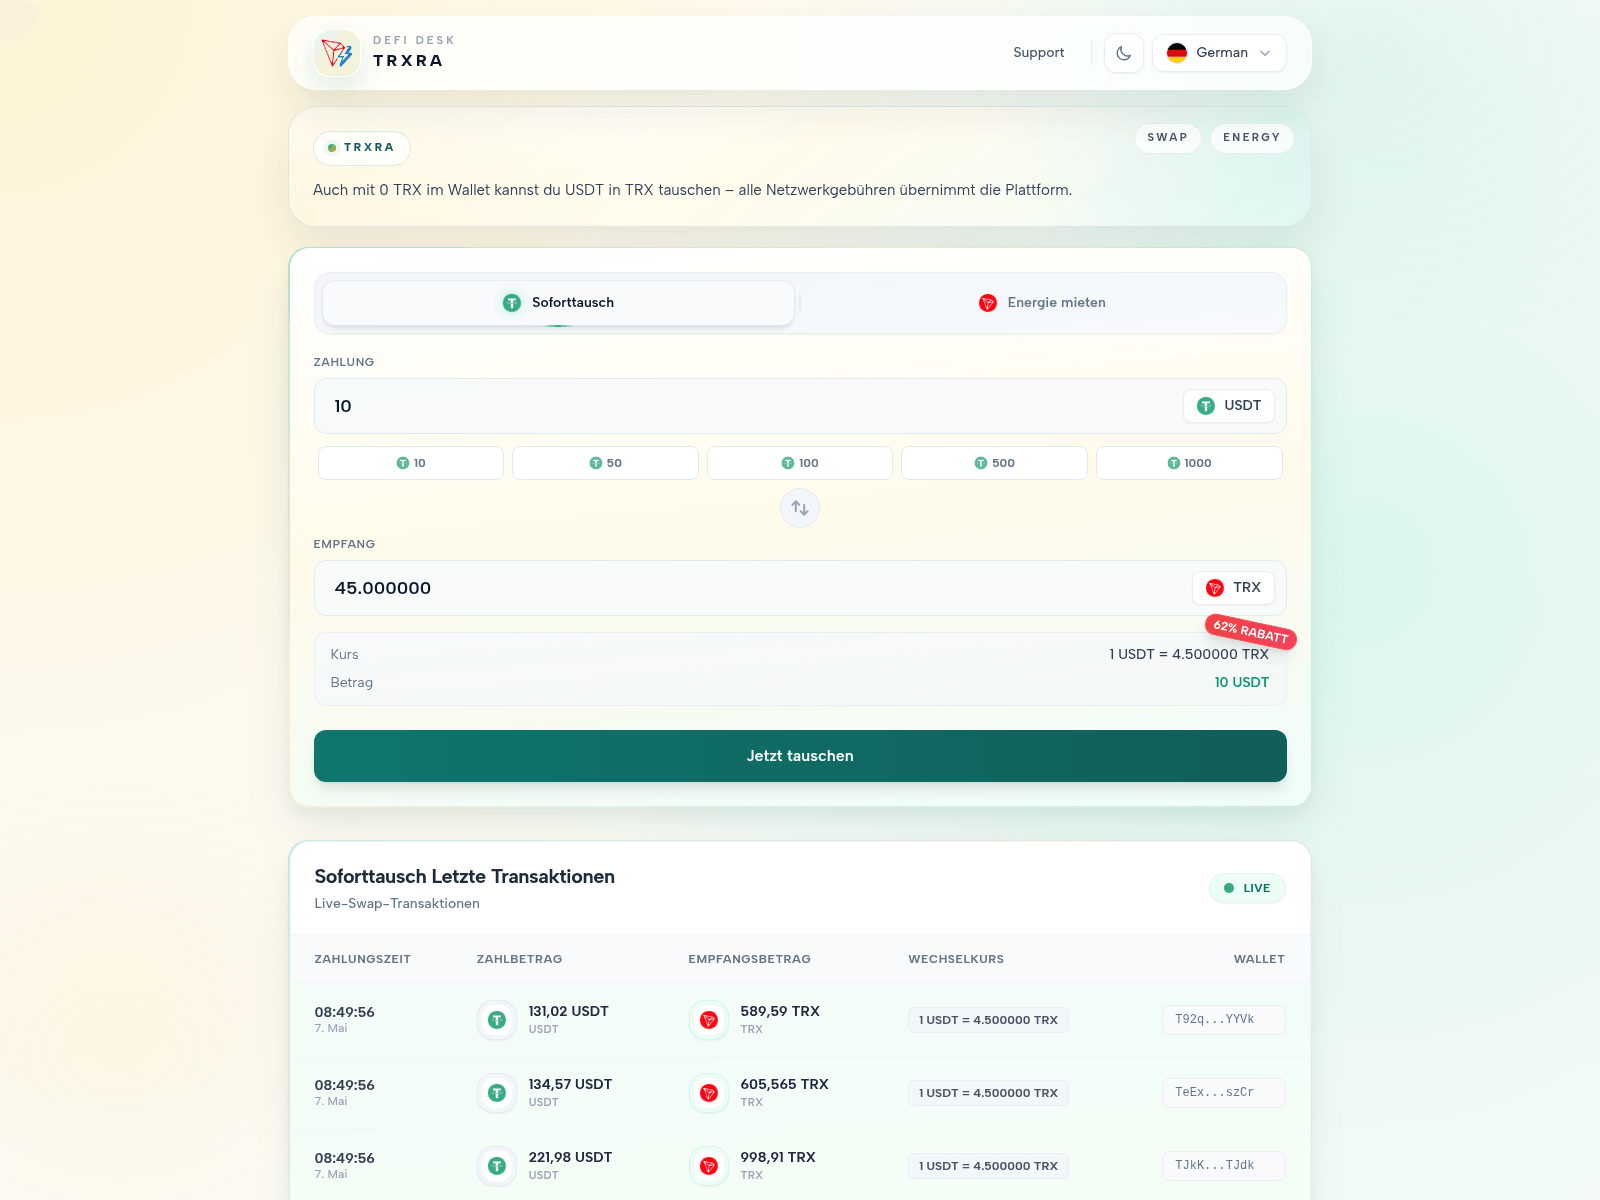Open the Support link
The width and height of the screenshot is (1600, 1200).
tap(1038, 53)
